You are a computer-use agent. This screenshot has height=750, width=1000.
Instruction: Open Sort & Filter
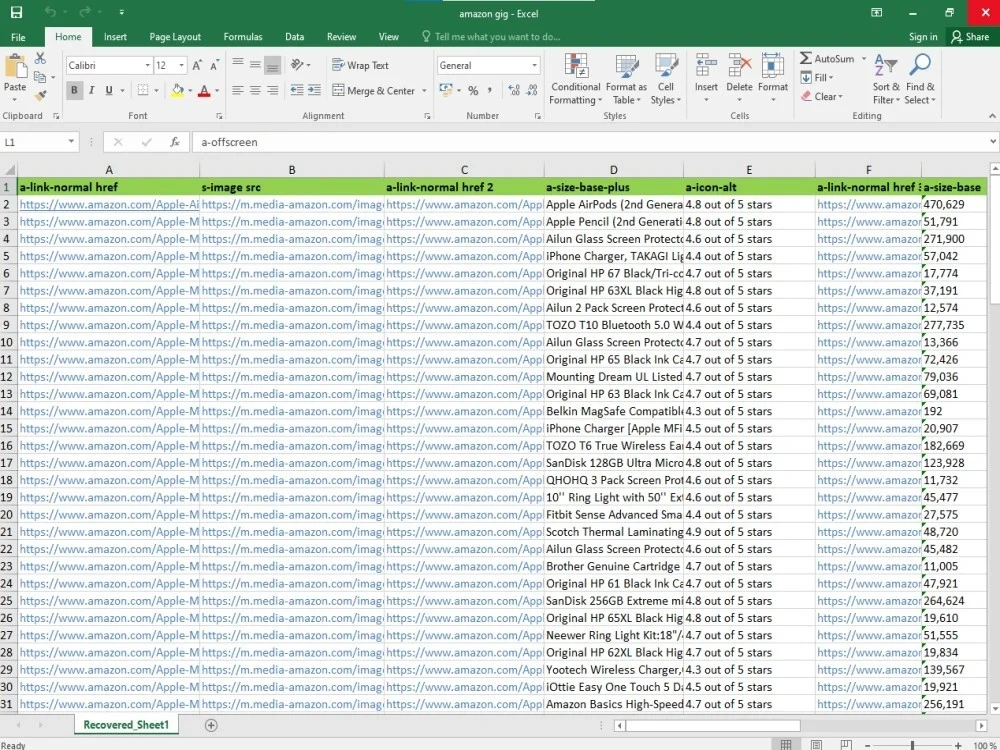[886, 80]
